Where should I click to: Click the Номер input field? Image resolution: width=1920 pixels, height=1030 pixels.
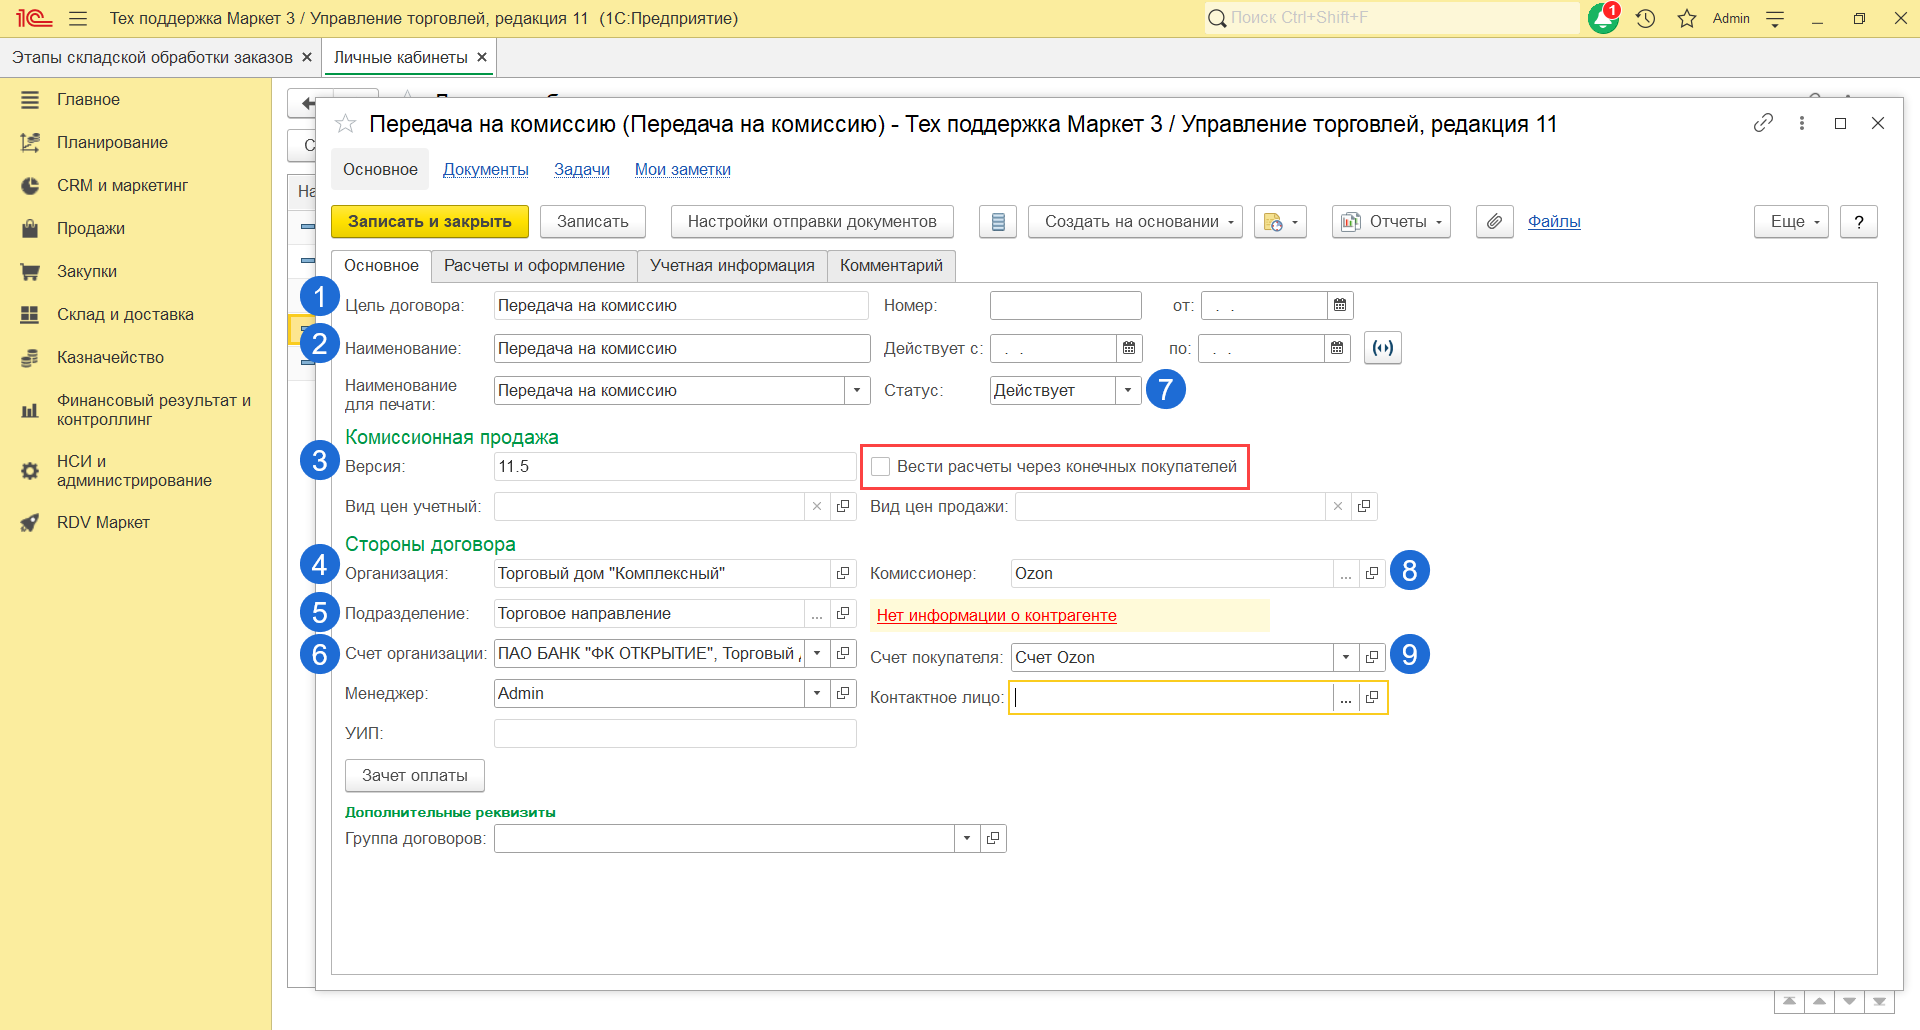[1065, 306]
